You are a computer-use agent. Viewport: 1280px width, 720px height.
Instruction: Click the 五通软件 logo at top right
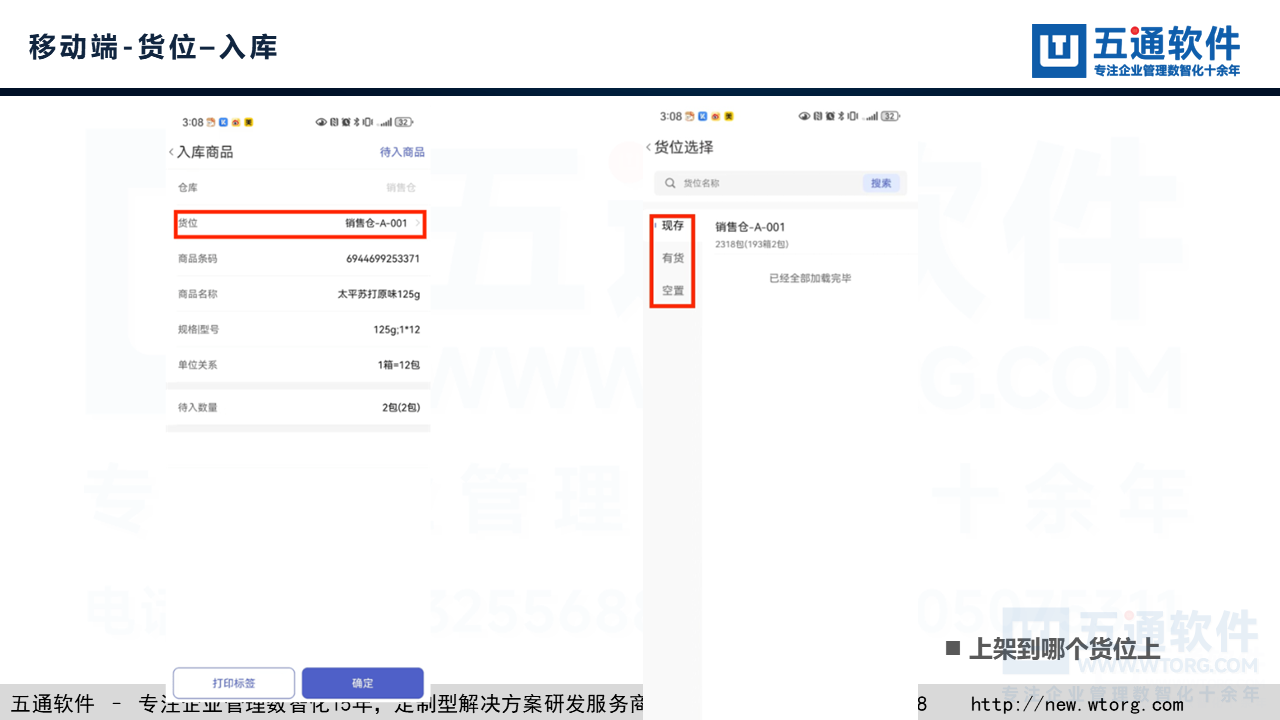1136,51
